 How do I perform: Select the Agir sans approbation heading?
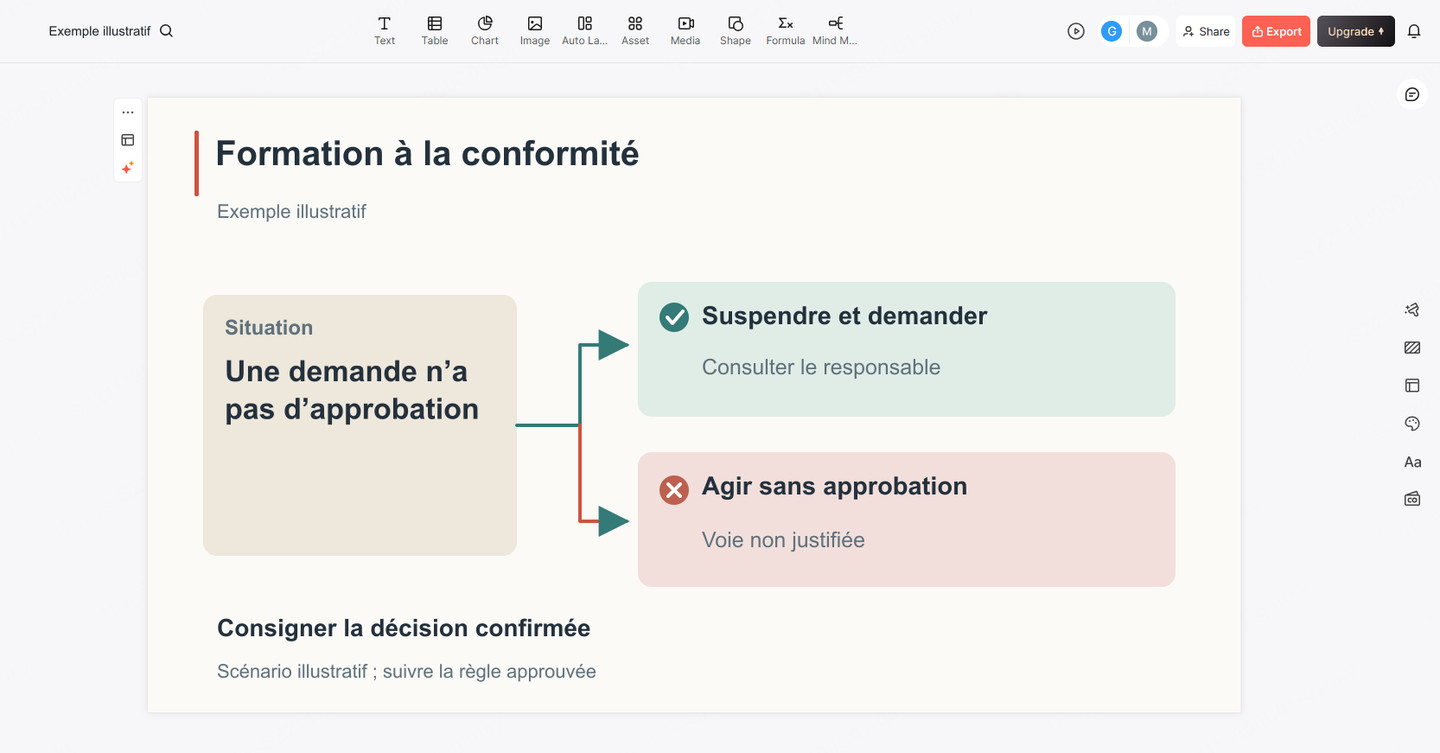[x=834, y=487]
